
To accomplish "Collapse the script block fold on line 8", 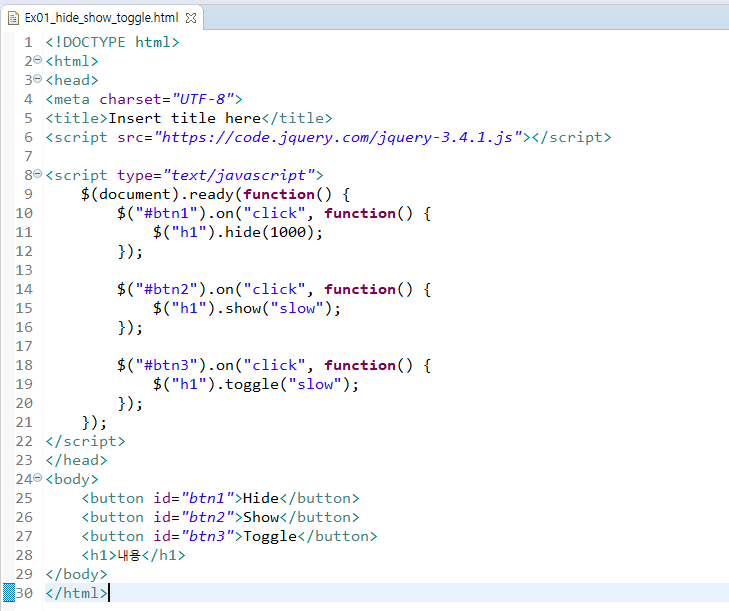I will pyautogui.click(x=38, y=174).
